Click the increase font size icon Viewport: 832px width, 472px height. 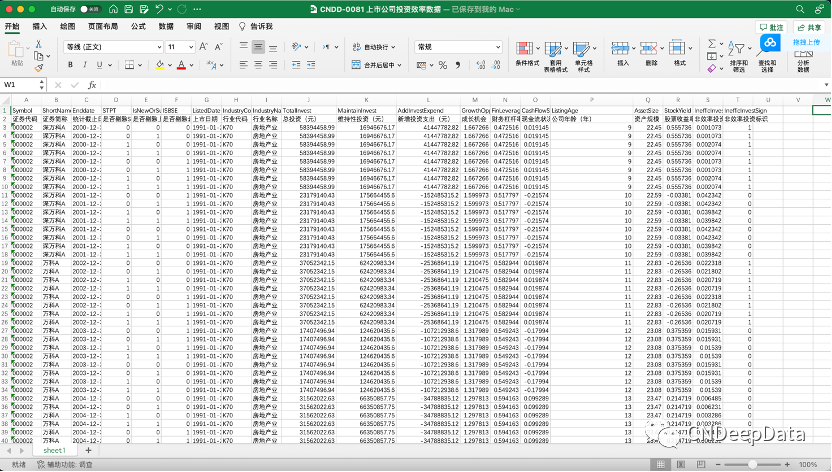[x=204, y=47]
